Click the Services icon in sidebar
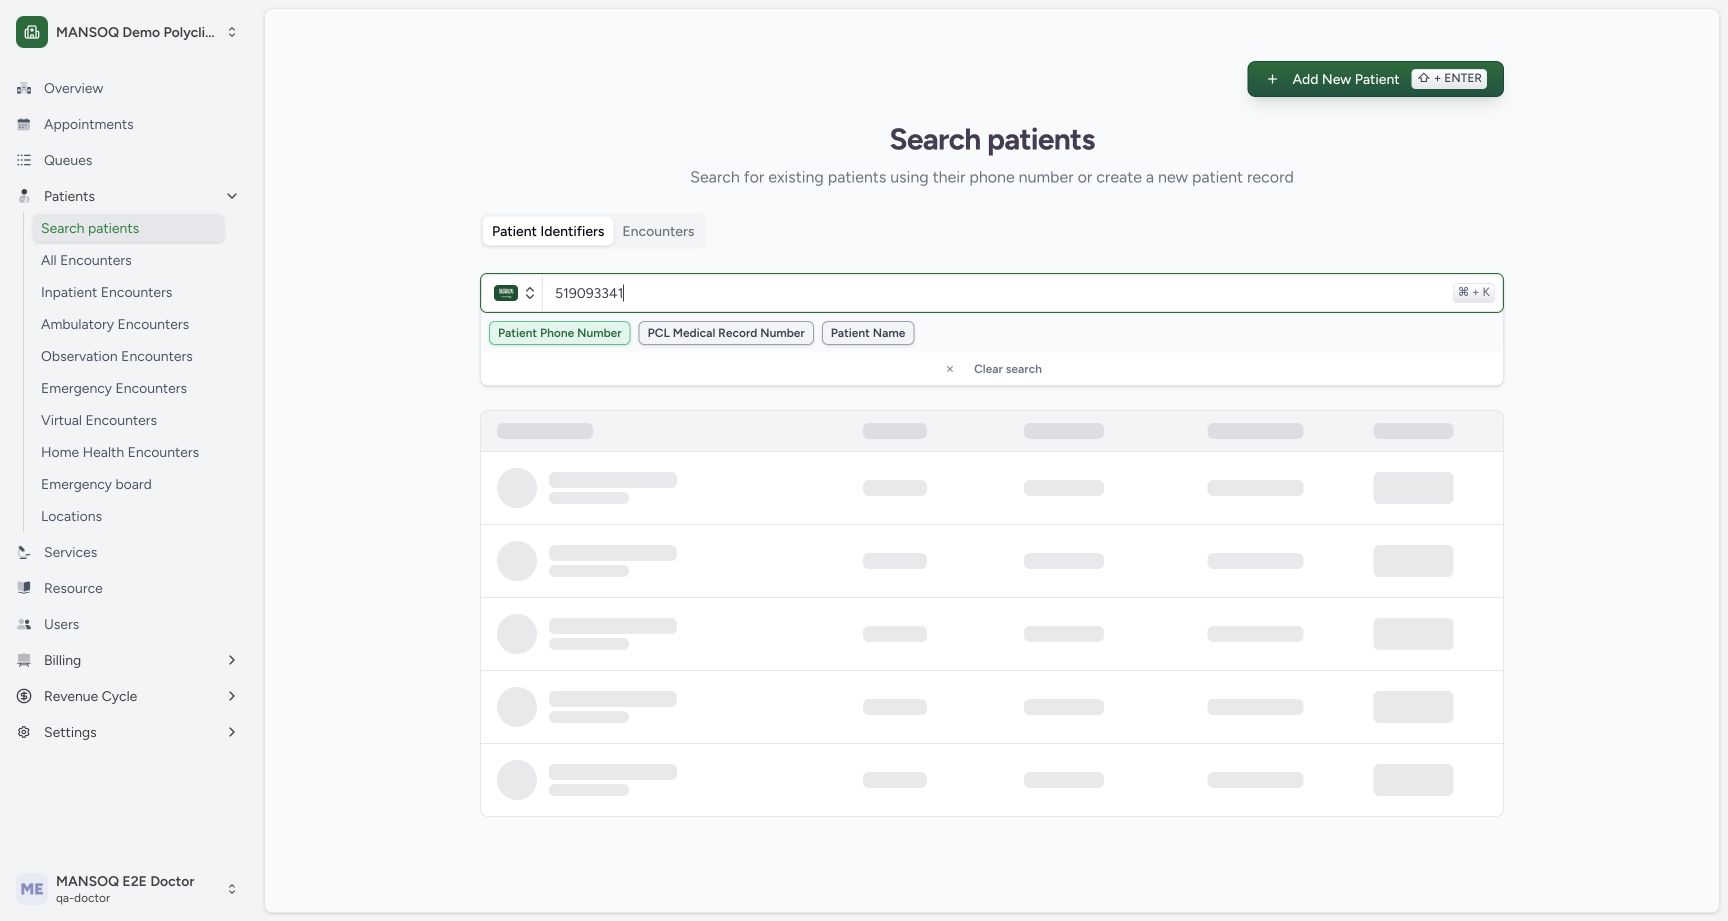This screenshot has height=921, width=1728. tap(24, 552)
